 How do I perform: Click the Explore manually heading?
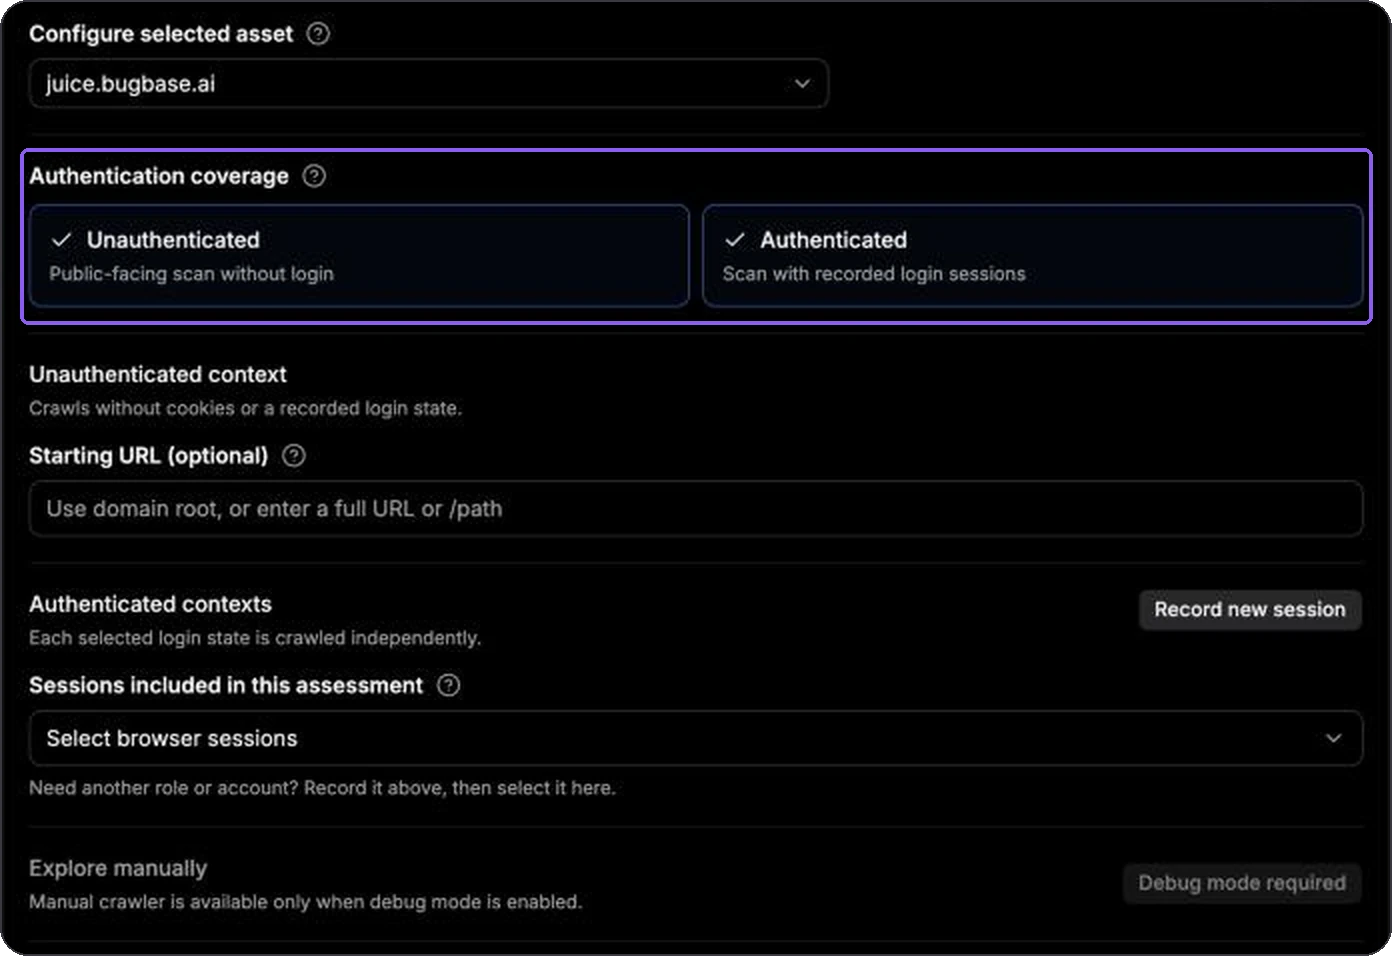(x=118, y=868)
